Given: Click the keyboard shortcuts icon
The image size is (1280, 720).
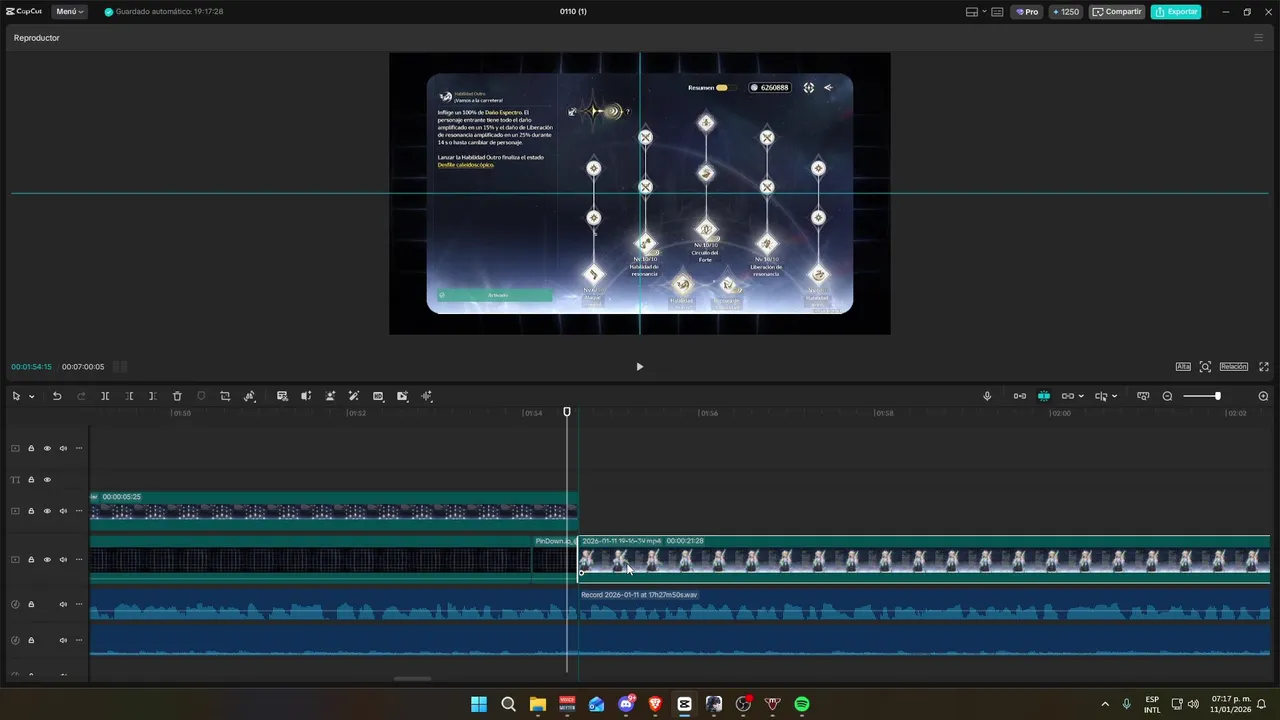Looking at the screenshot, I should tap(997, 12).
